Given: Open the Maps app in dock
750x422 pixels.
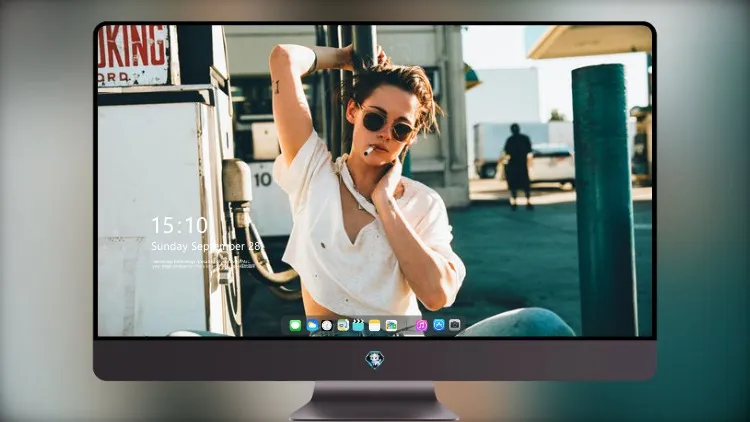Looking at the screenshot, I should tap(343, 326).
